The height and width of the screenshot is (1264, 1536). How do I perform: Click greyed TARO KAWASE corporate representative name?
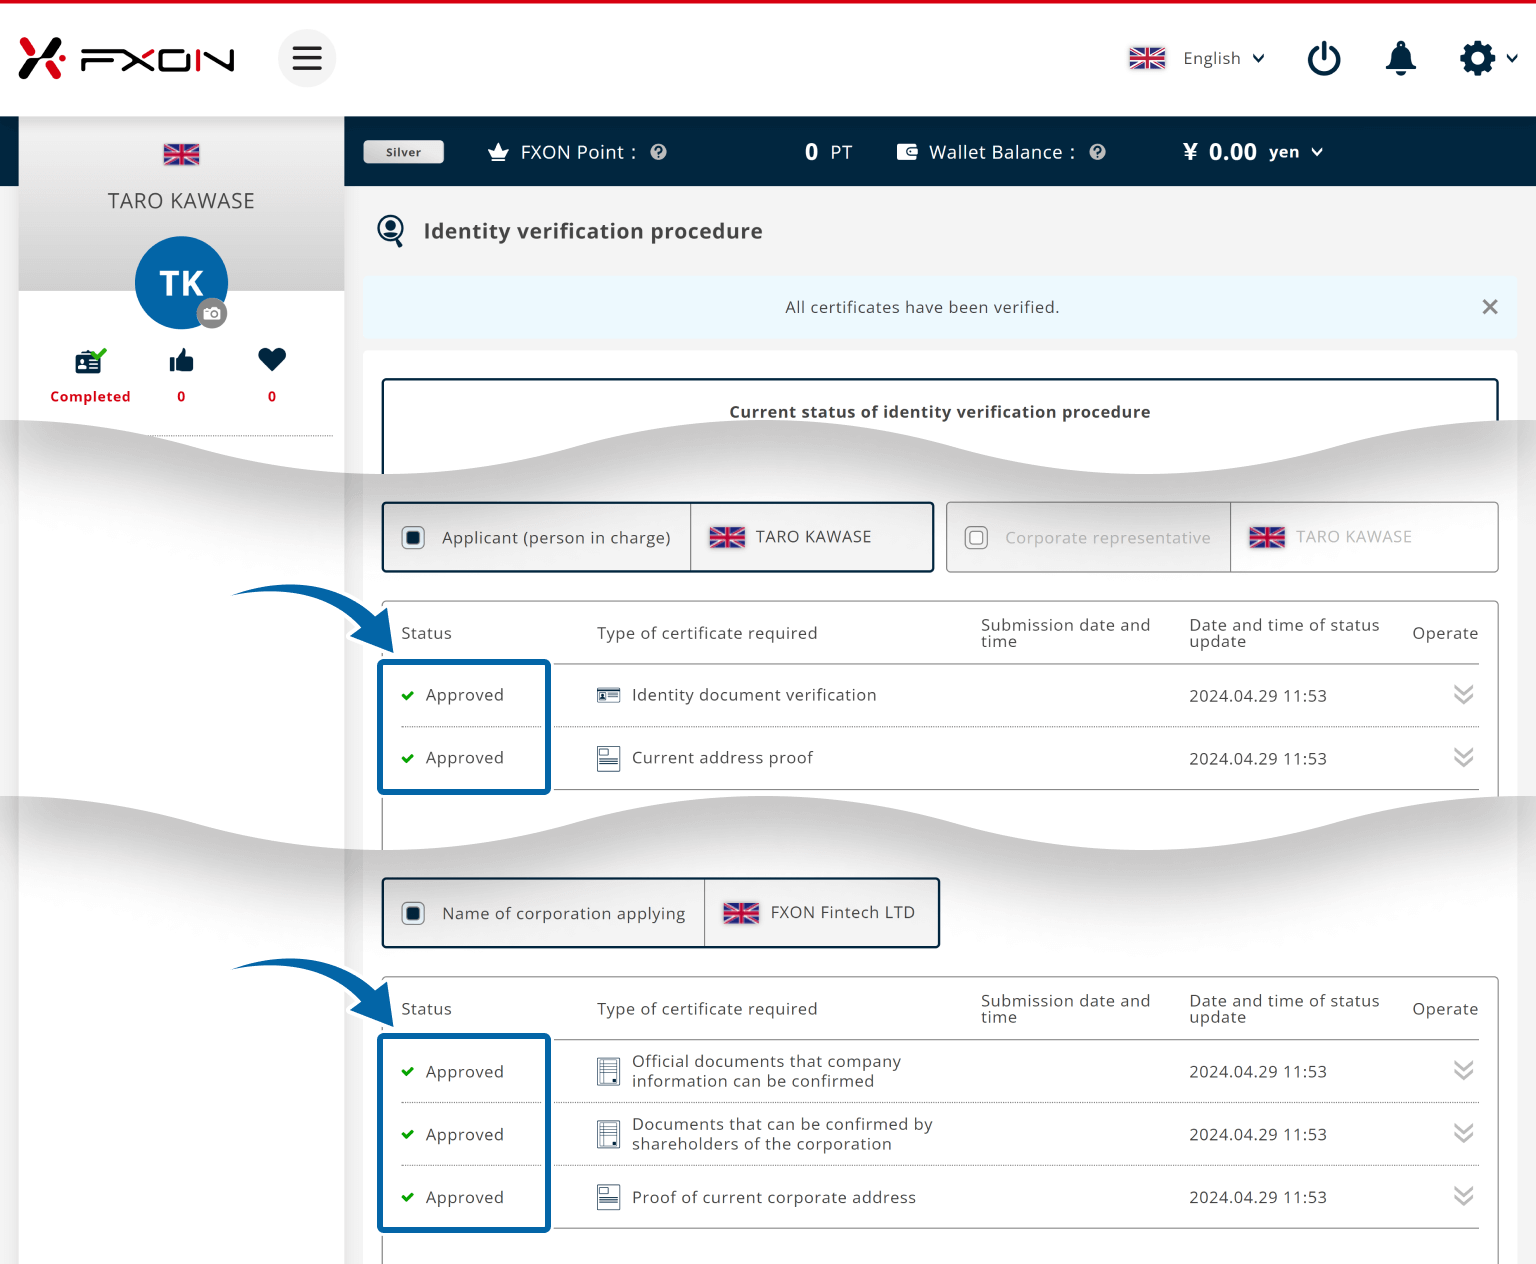(x=1354, y=537)
